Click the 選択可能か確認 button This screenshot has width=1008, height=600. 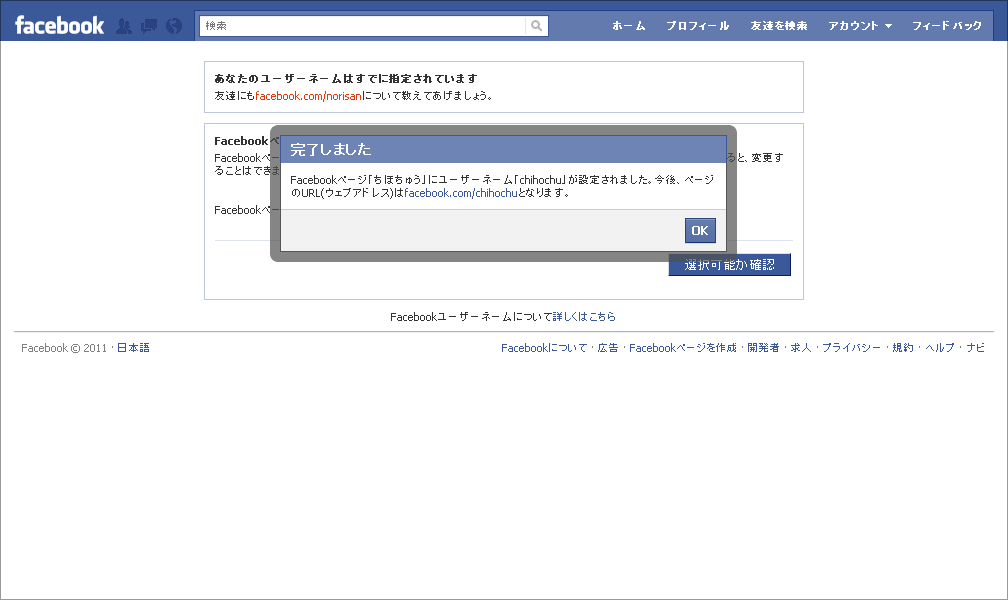[x=730, y=265]
